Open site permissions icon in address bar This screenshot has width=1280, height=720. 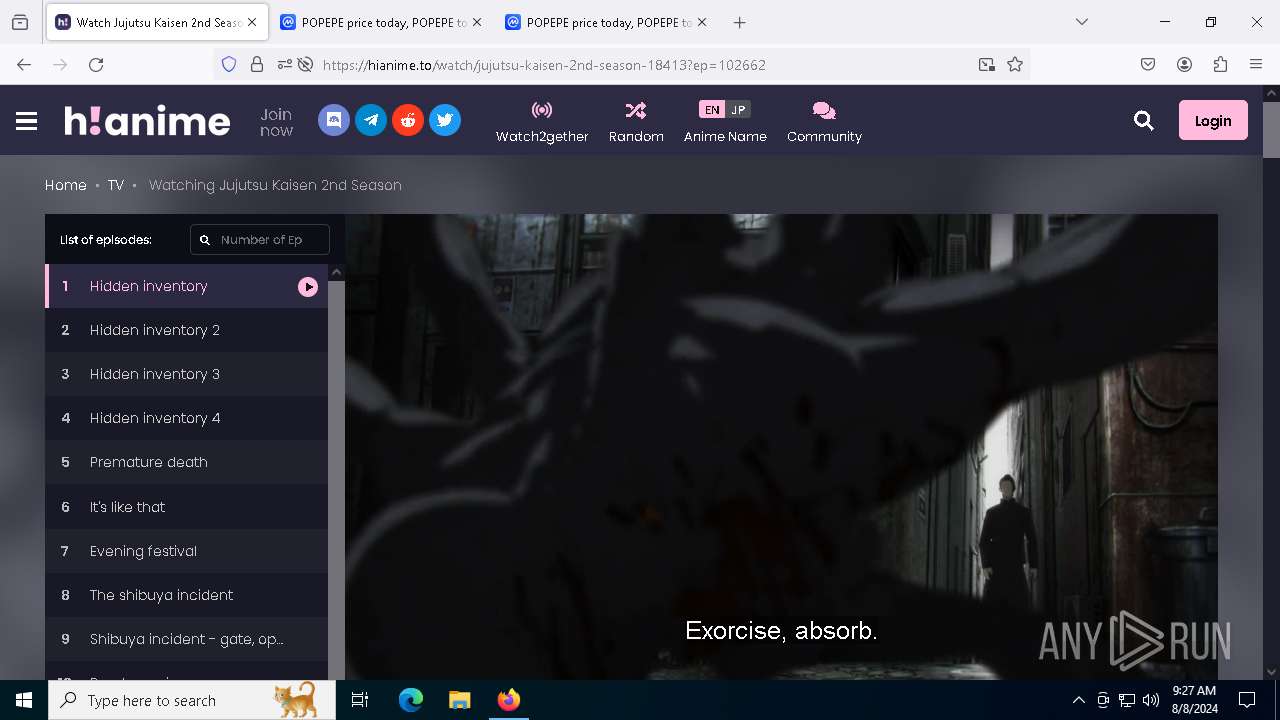[285, 64]
